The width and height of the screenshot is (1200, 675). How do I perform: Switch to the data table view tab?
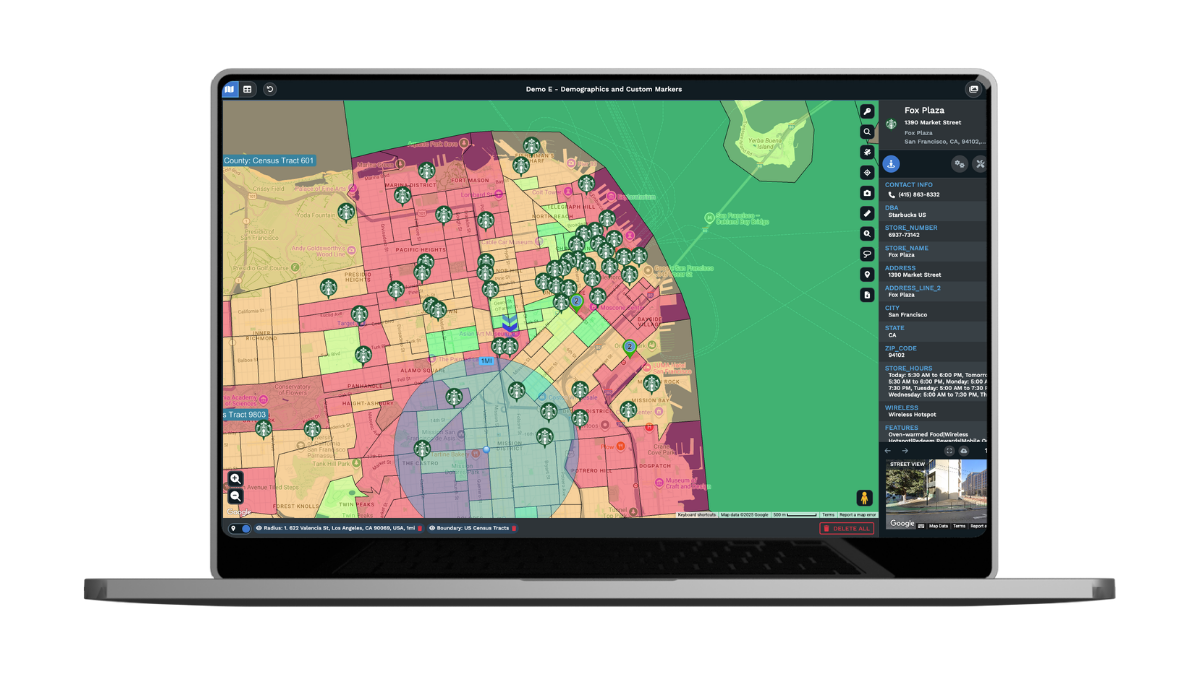(247, 89)
